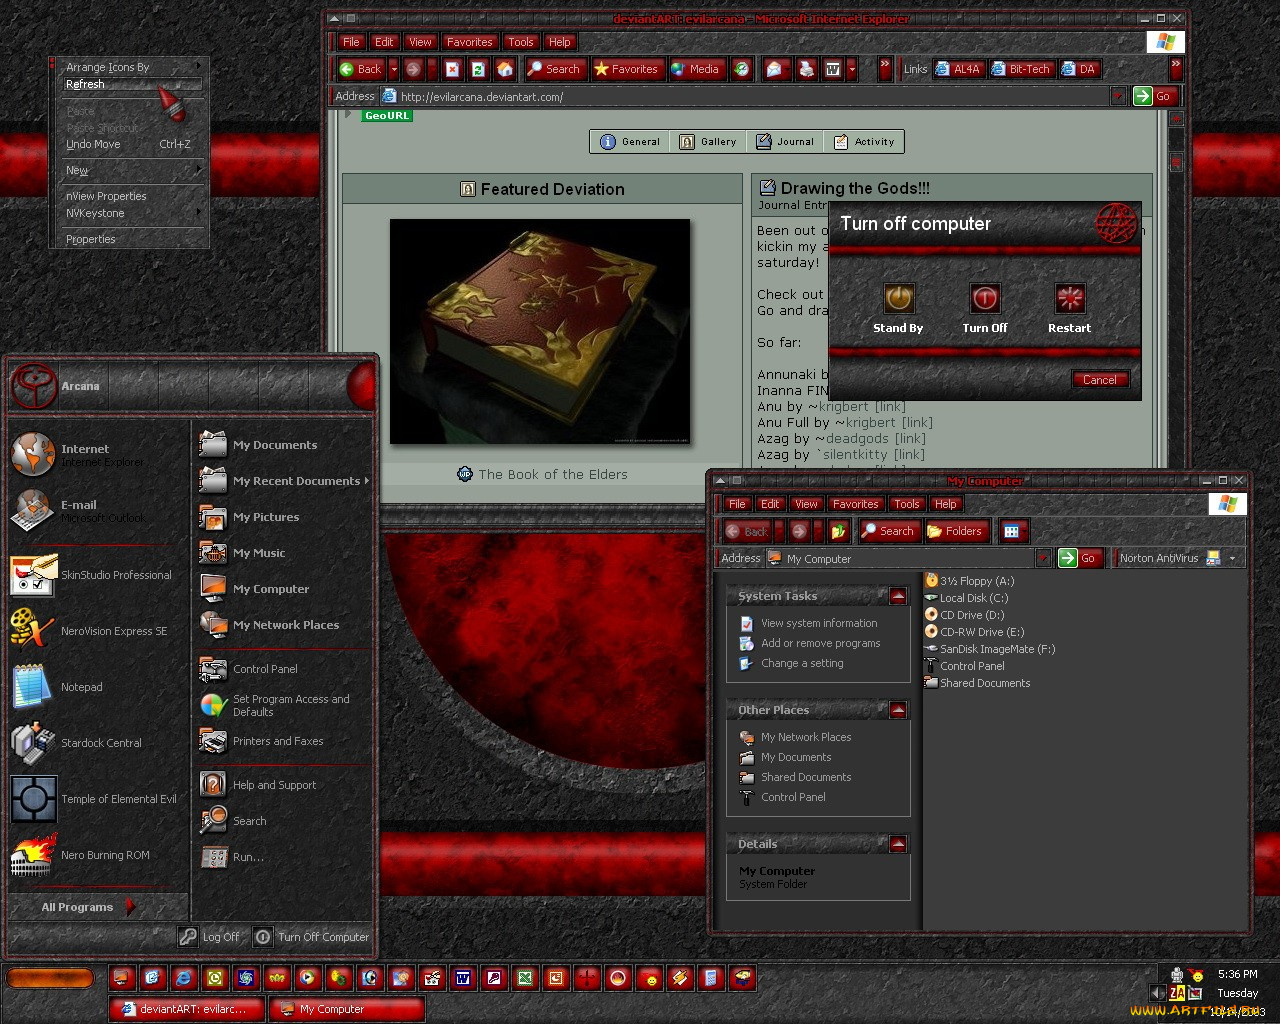The width and height of the screenshot is (1280, 1024).
Task: Open the GeoURL button on the webpage
Action: [x=386, y=115]
